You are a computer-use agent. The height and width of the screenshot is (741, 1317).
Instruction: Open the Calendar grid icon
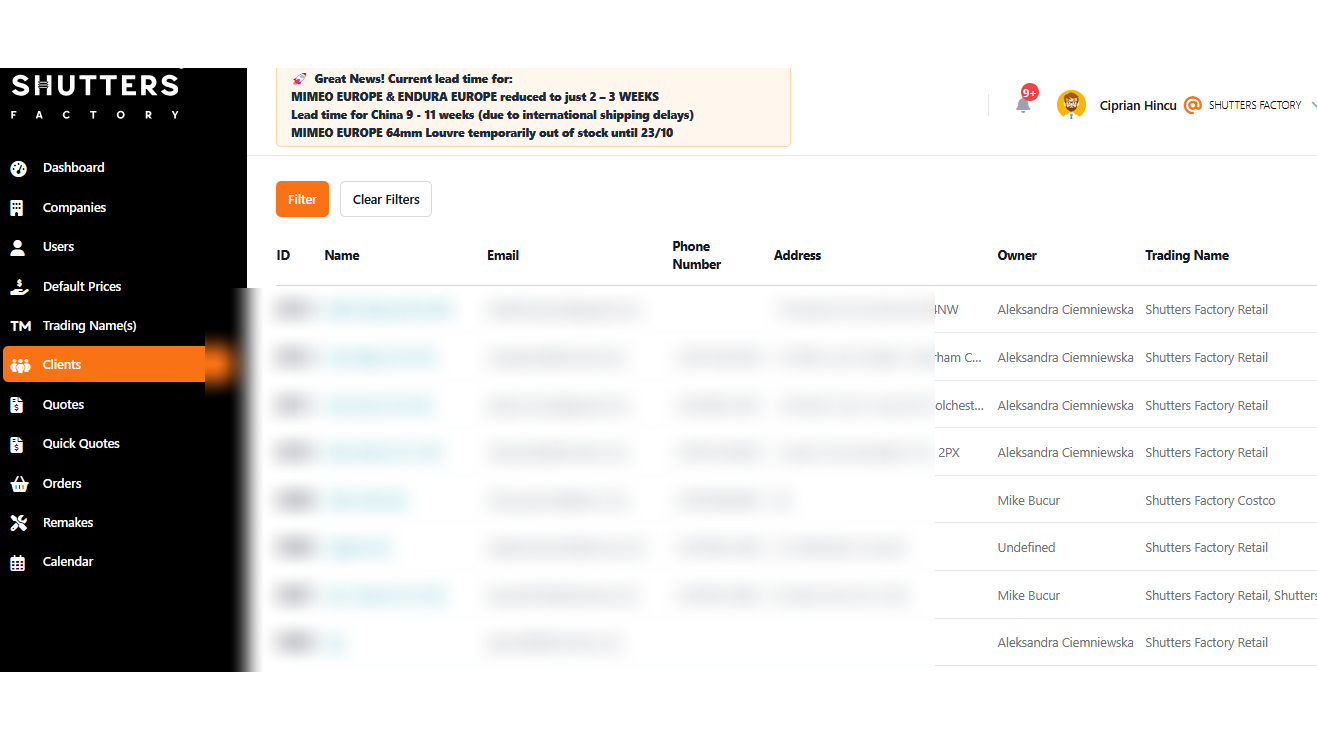[18, 562]
